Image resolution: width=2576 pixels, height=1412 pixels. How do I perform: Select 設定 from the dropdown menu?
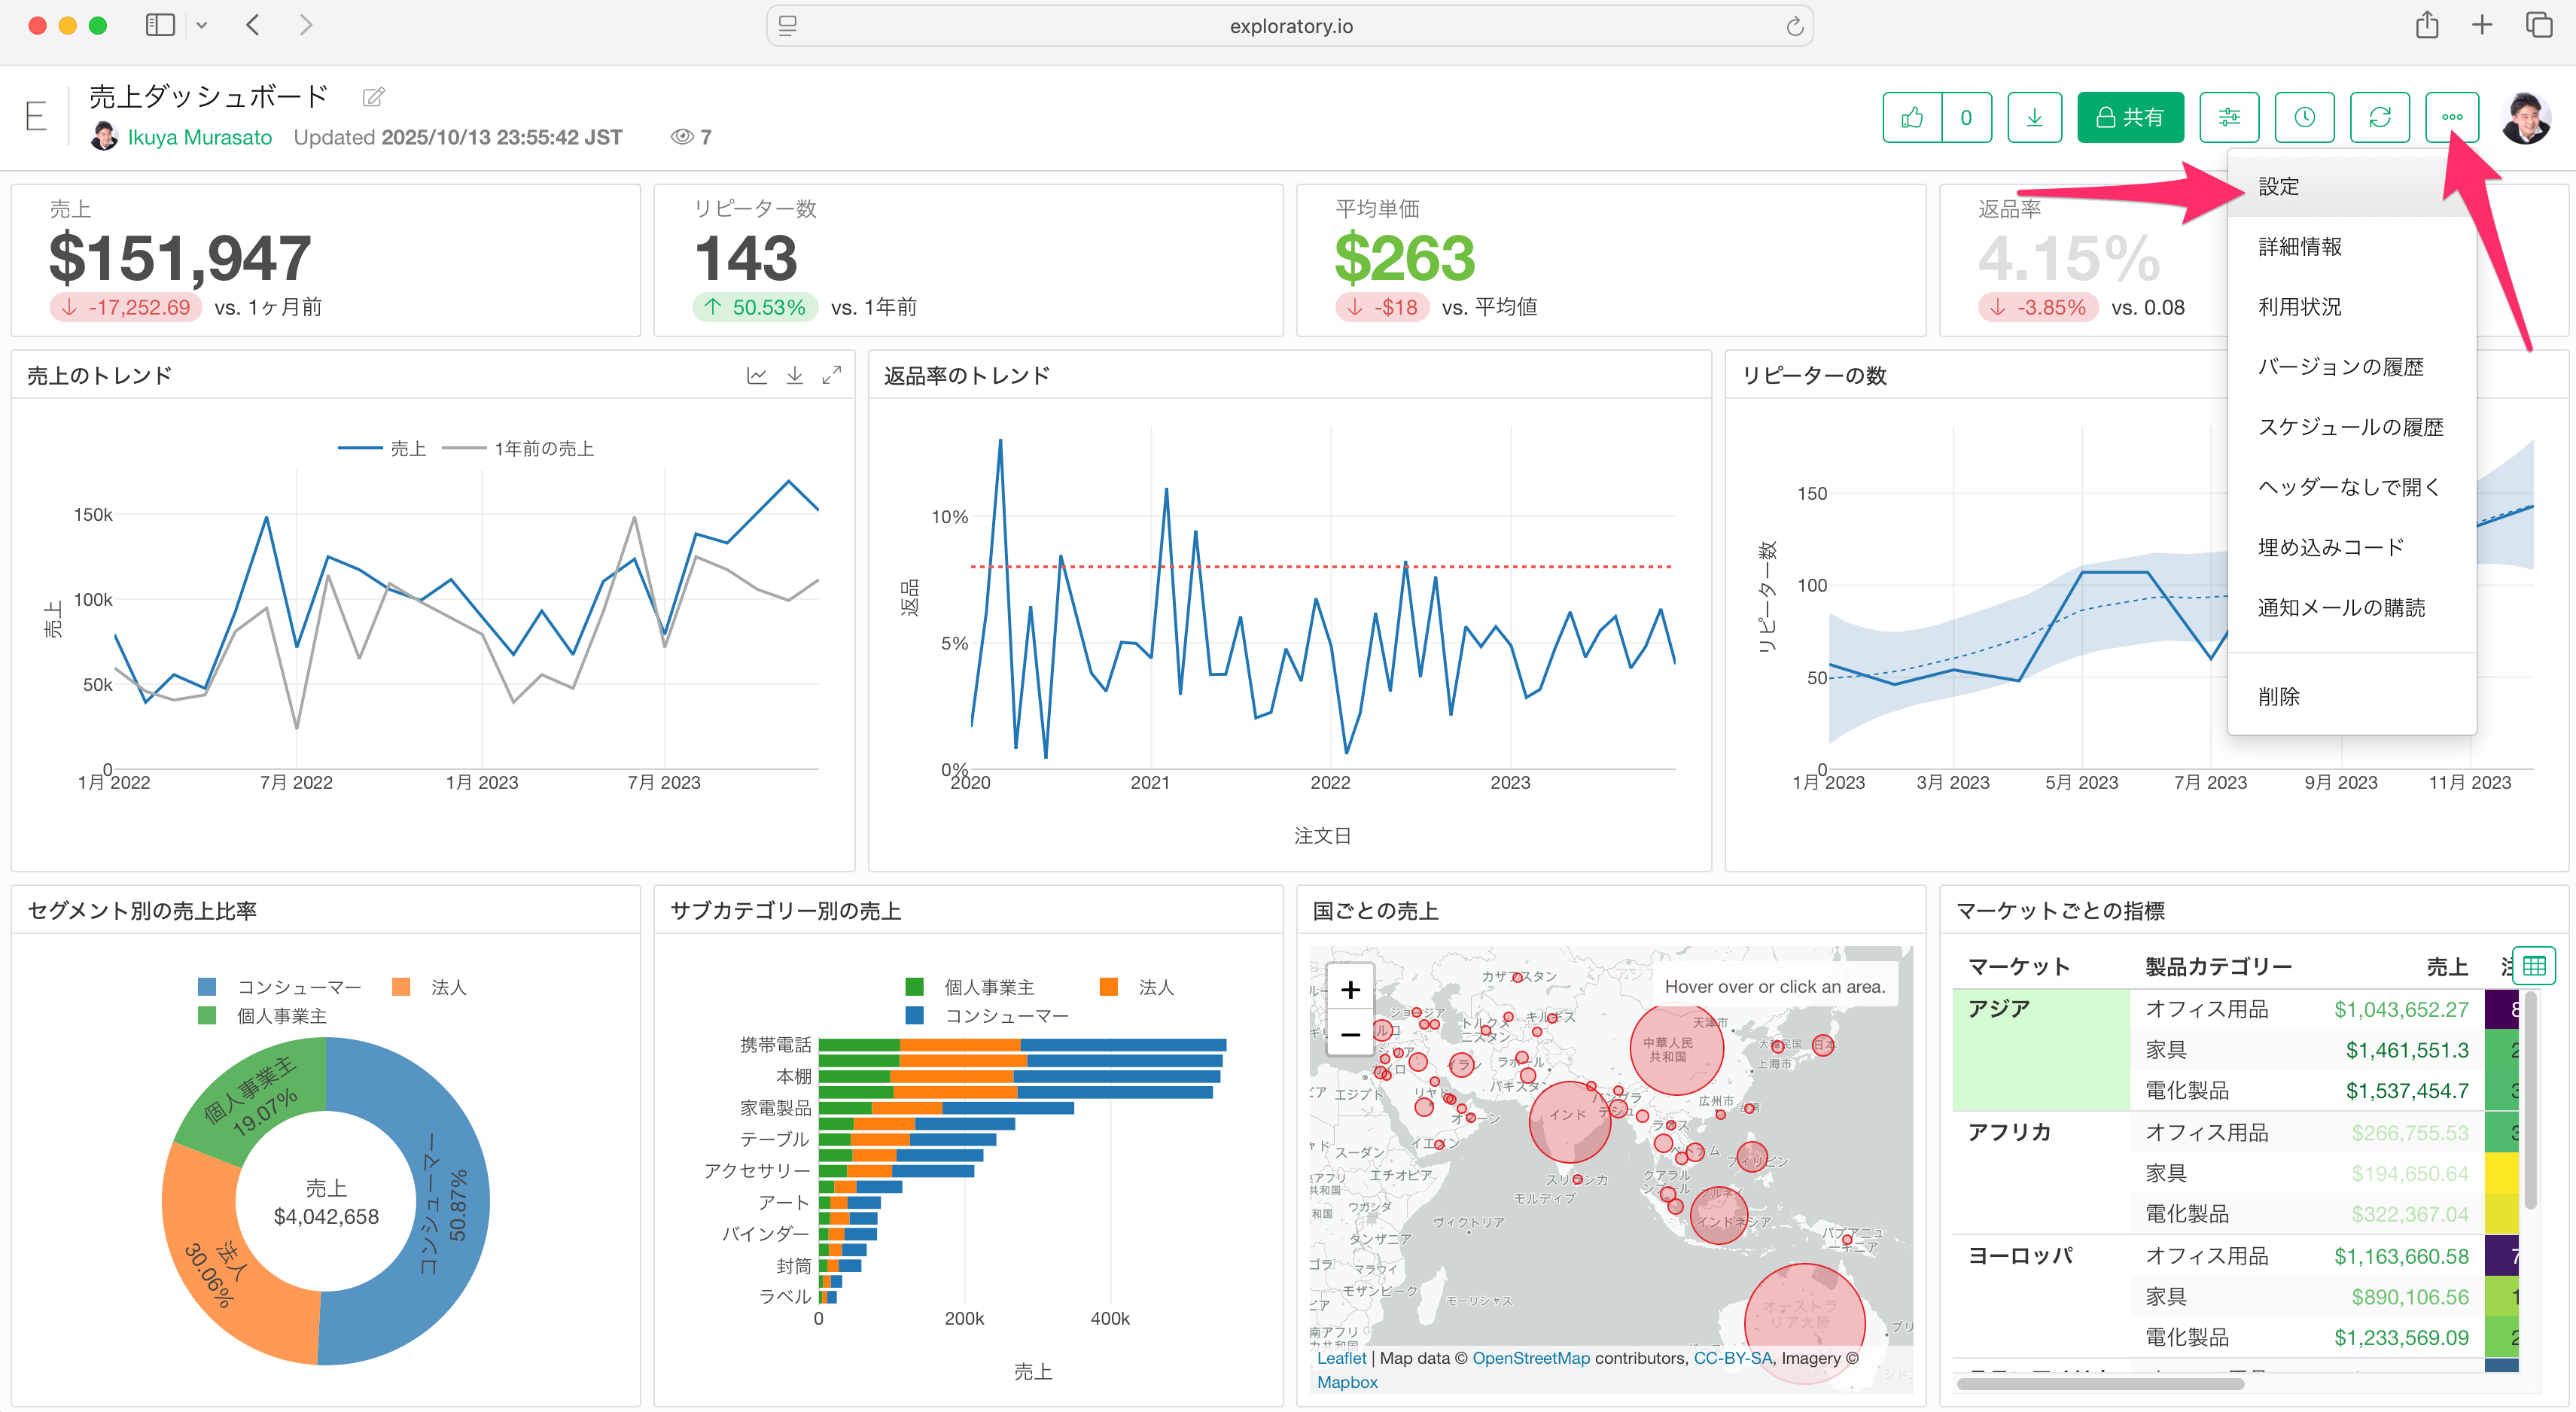2278,187
